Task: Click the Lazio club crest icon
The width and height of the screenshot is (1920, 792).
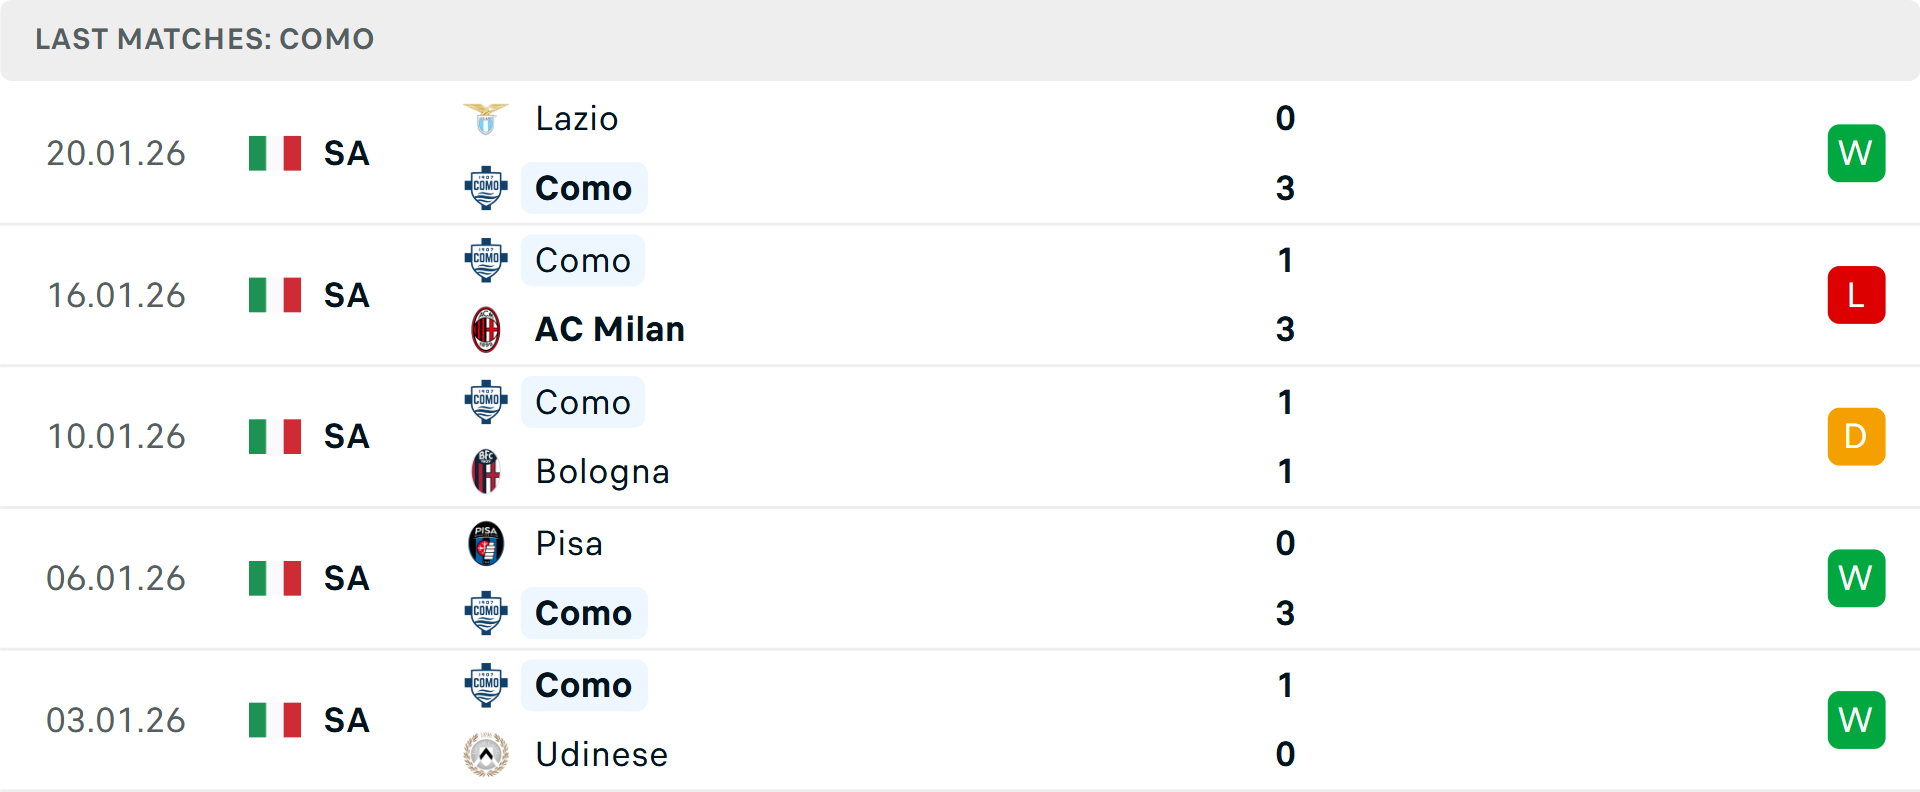Action: (486, 119)
